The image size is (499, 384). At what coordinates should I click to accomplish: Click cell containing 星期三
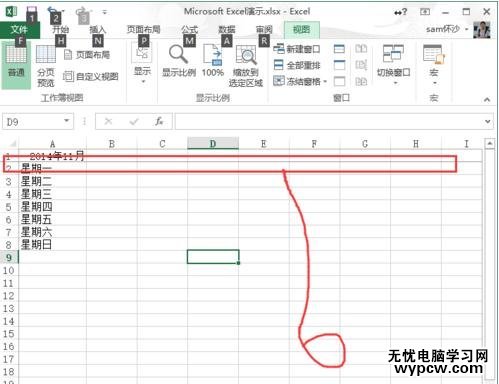(52, 194)
